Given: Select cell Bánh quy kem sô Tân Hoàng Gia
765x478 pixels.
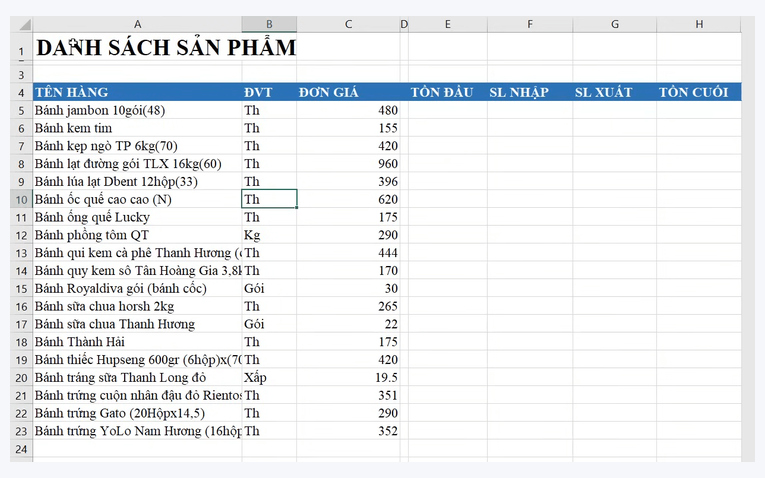Looking at the screenshot, I should click(137, 270).
